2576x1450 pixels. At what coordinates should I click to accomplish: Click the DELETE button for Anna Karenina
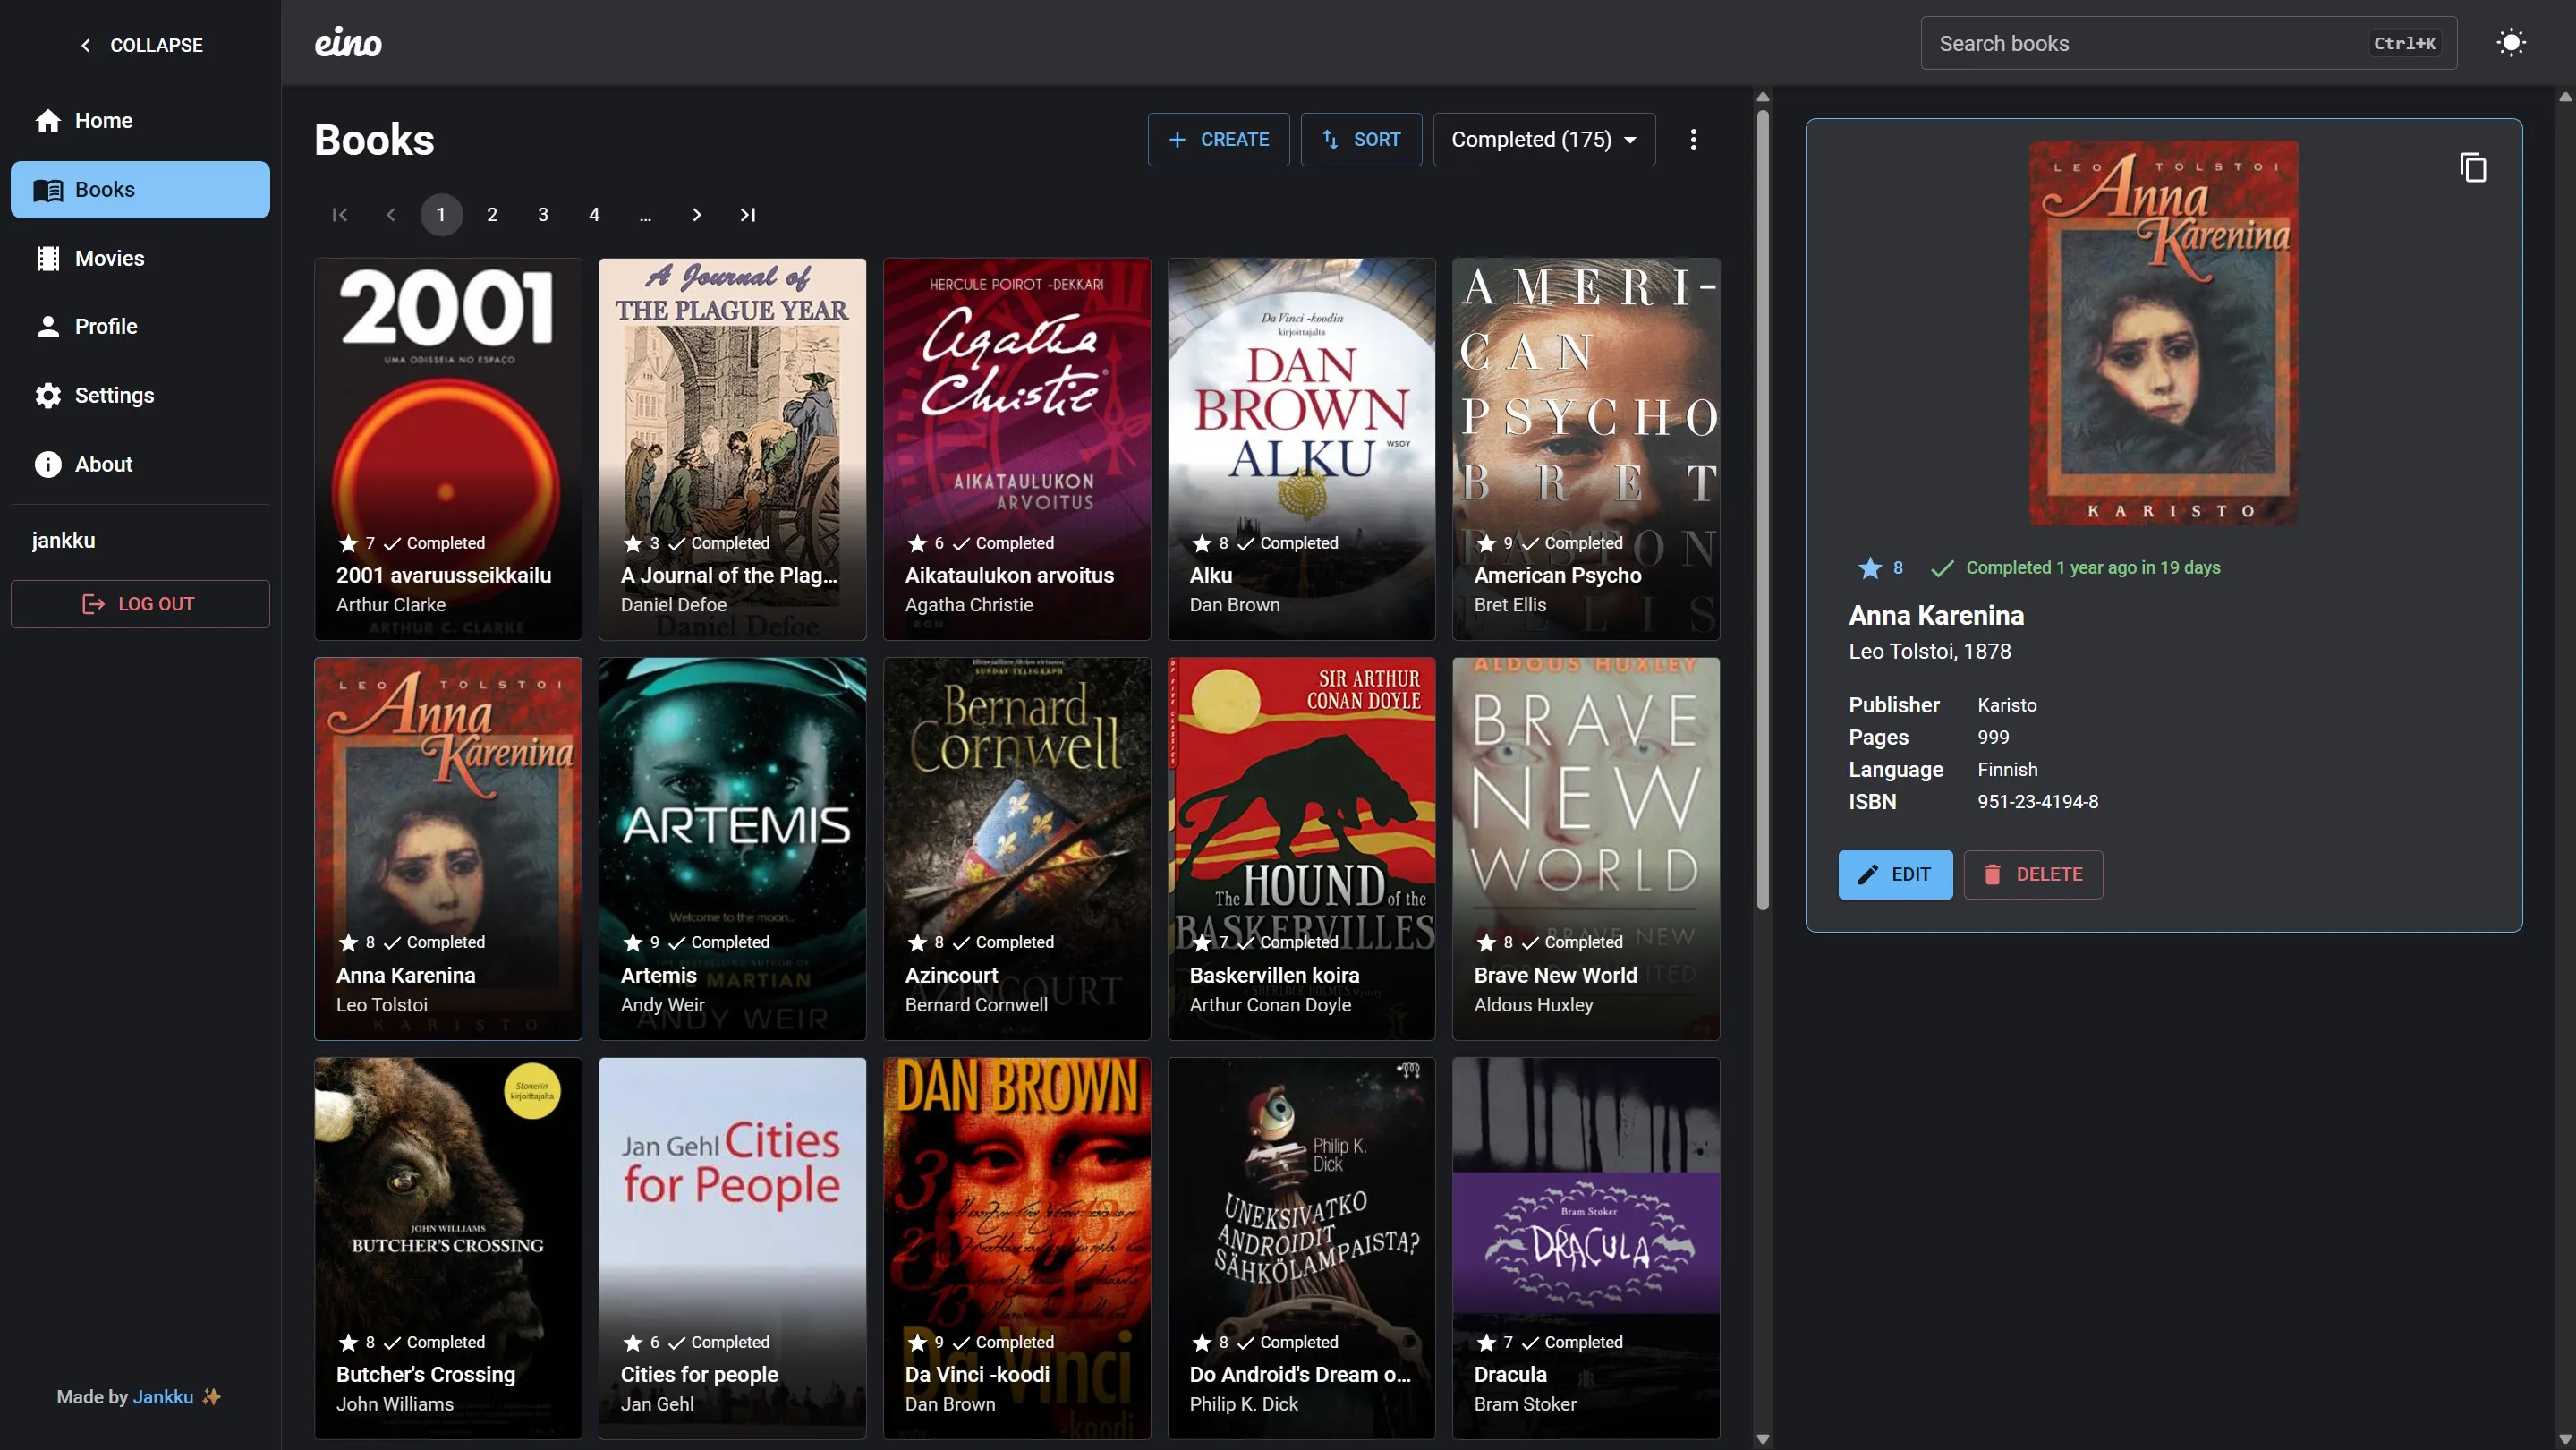pyautogui.click(x=2033, y=874)
